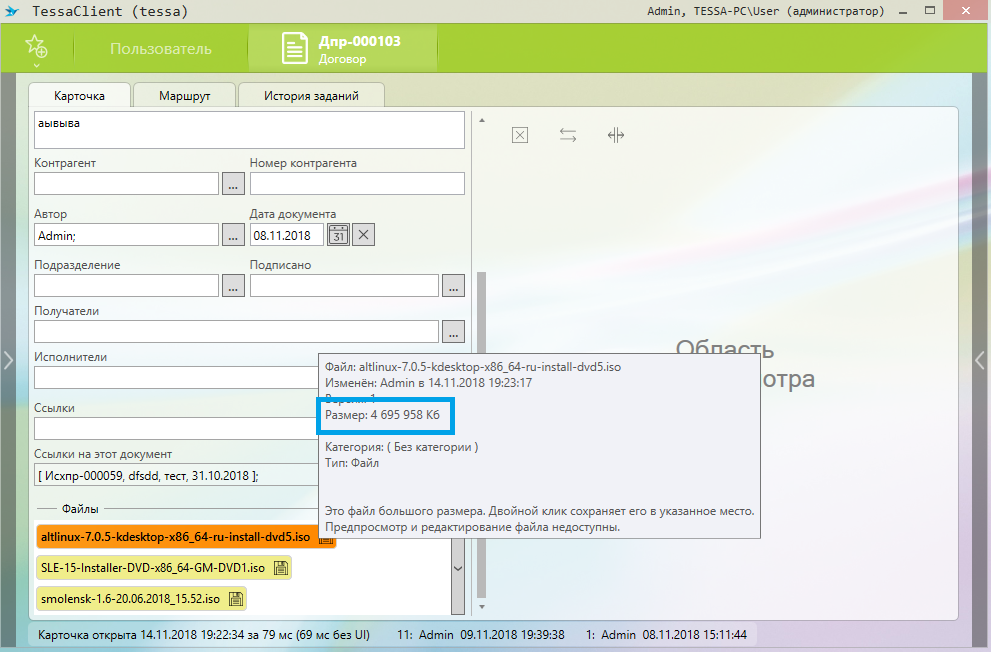Click into the Номер контрагента field
The image size is (991, 652).
click(357, 184)
